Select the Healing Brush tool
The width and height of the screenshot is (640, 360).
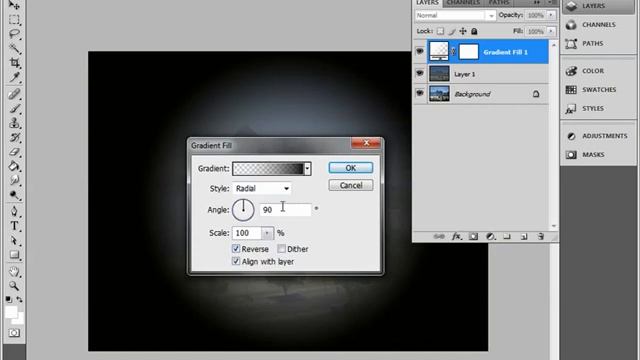14,94
